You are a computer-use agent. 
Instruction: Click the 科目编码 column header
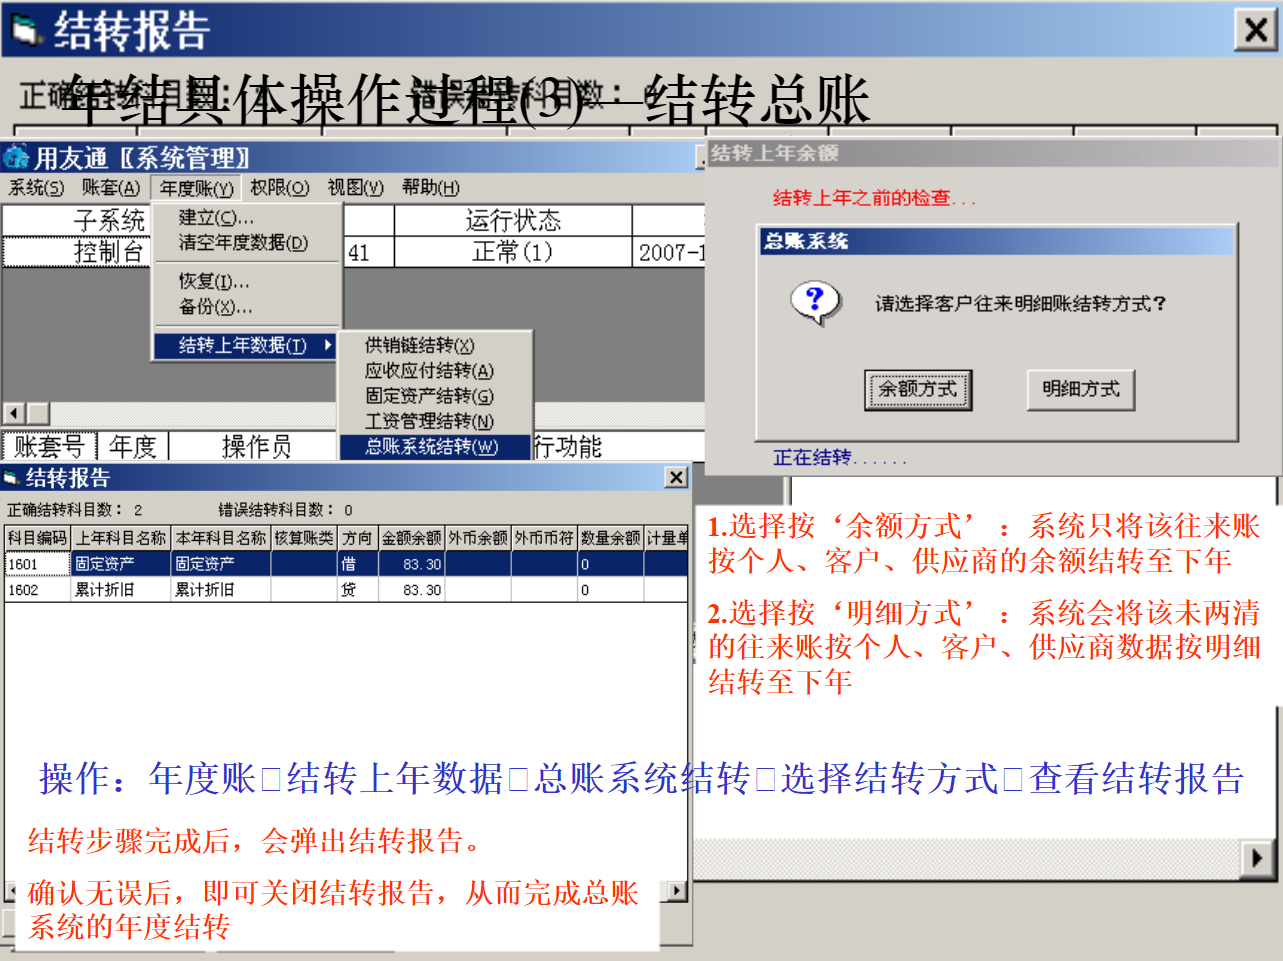click(x=37, y=538)
